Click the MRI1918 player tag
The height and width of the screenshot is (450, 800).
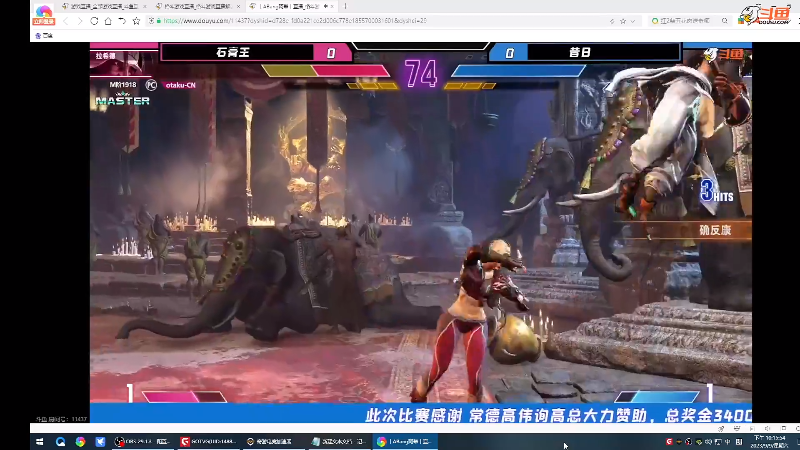(123, 85)
